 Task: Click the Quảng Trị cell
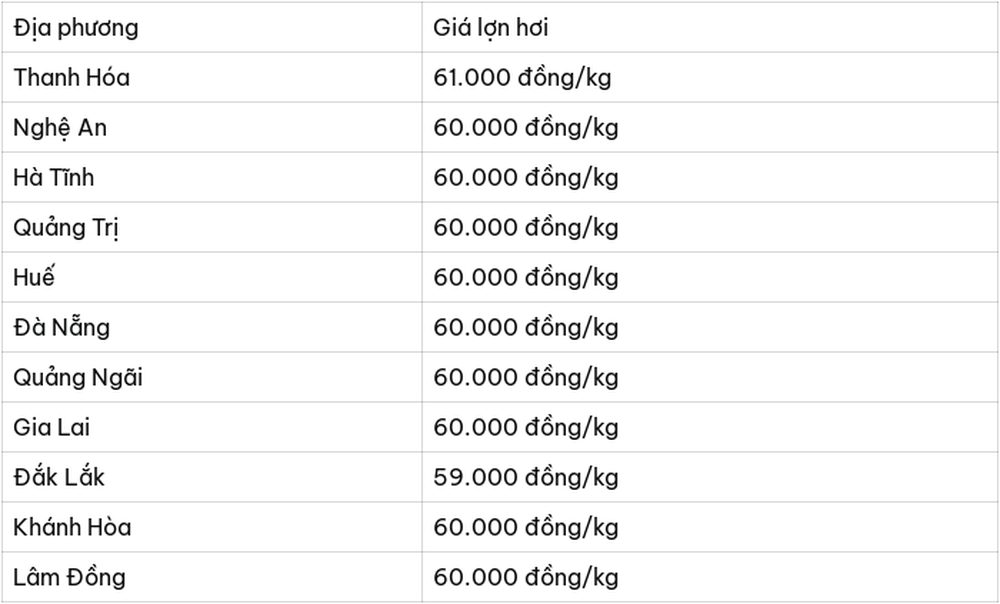point(212,227)
